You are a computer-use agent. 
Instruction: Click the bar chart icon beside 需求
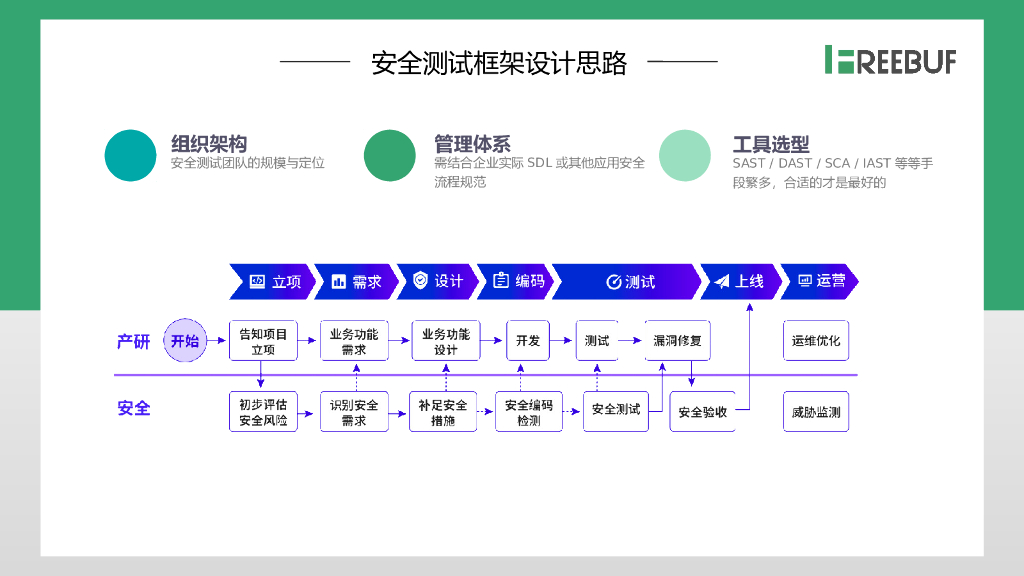(338, 282)
